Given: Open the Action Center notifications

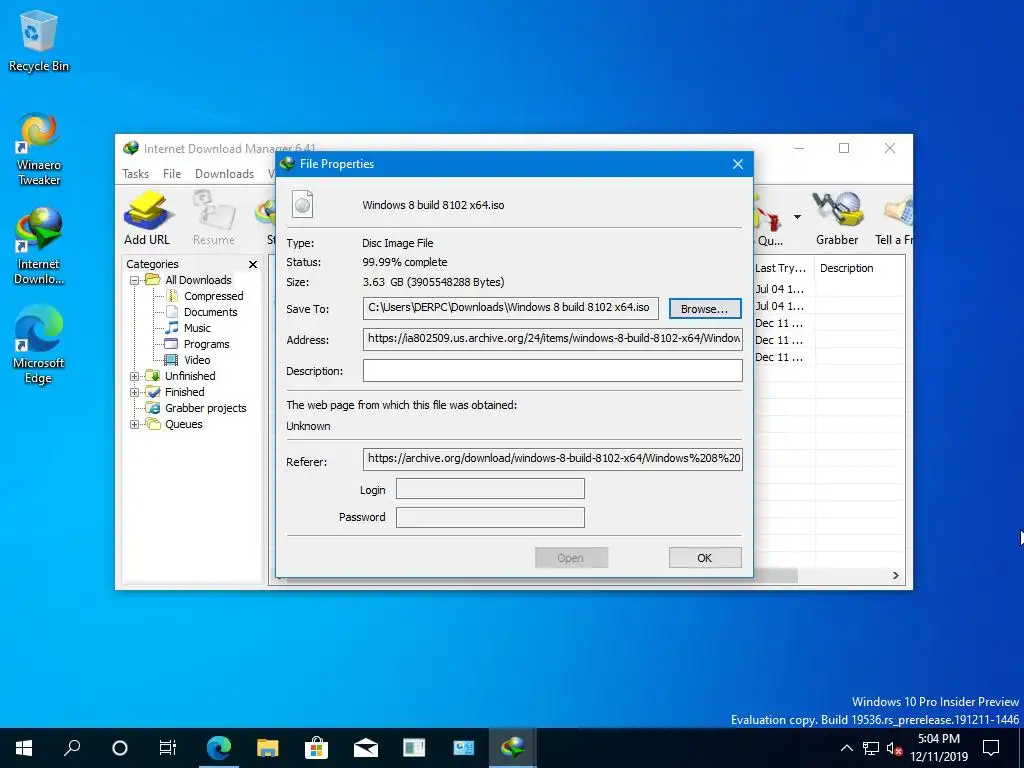Looking at the screenshot, I should point(991,748).
